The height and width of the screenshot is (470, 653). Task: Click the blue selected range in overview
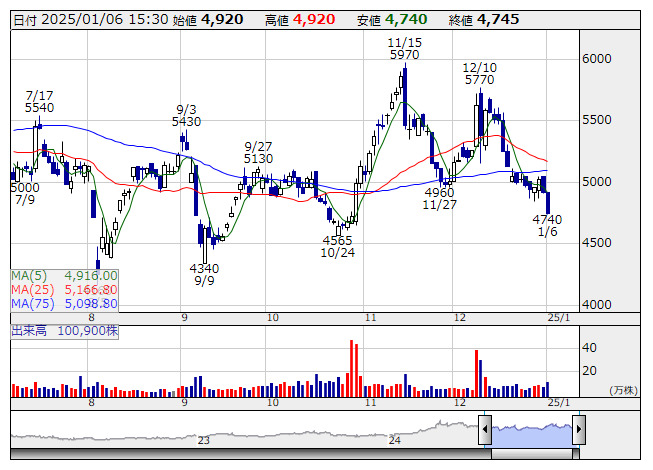(532, 435)
